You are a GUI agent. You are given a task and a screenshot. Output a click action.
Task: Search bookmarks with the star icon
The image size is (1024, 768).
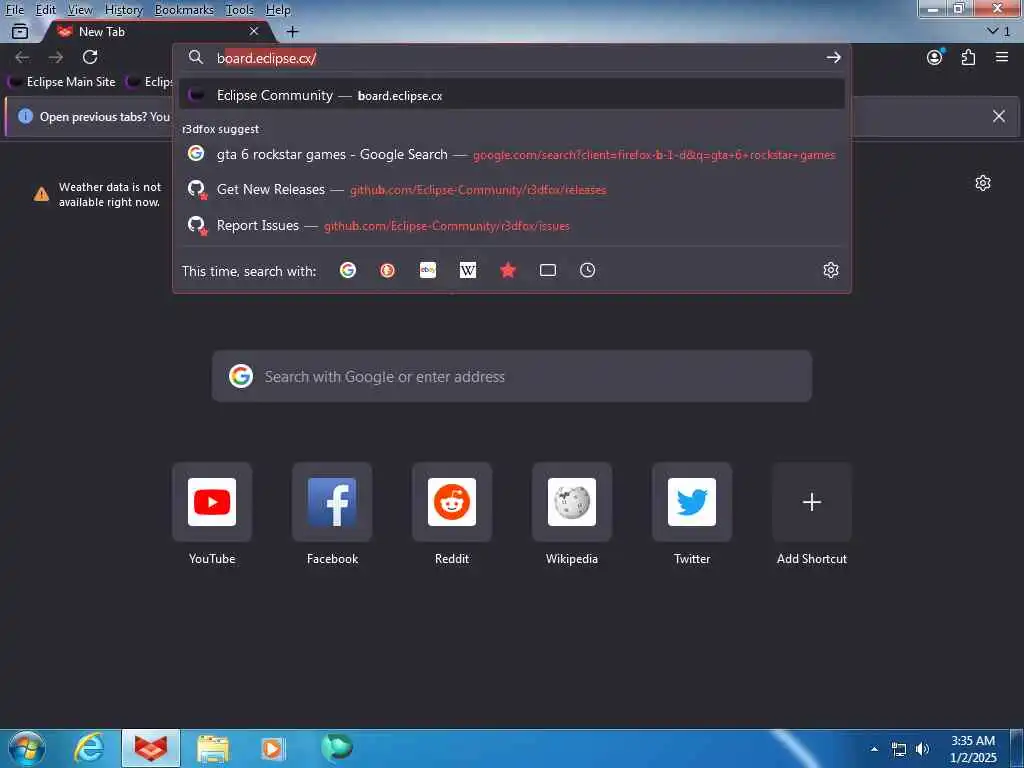508,270
